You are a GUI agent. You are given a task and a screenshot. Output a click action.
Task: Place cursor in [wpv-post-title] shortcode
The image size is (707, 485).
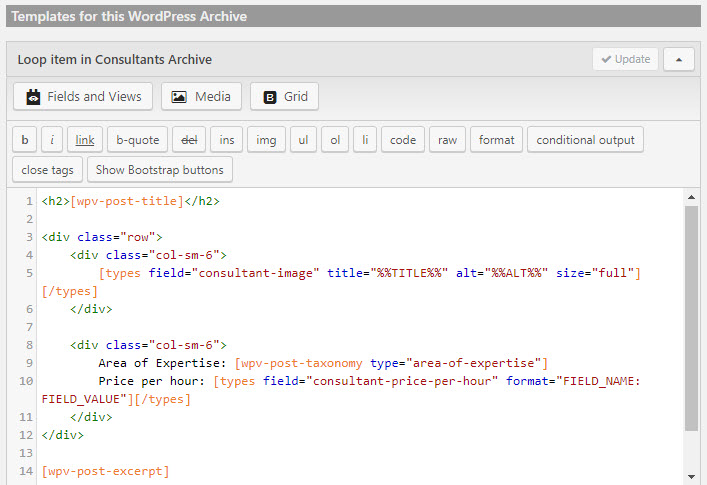(127, 201)
